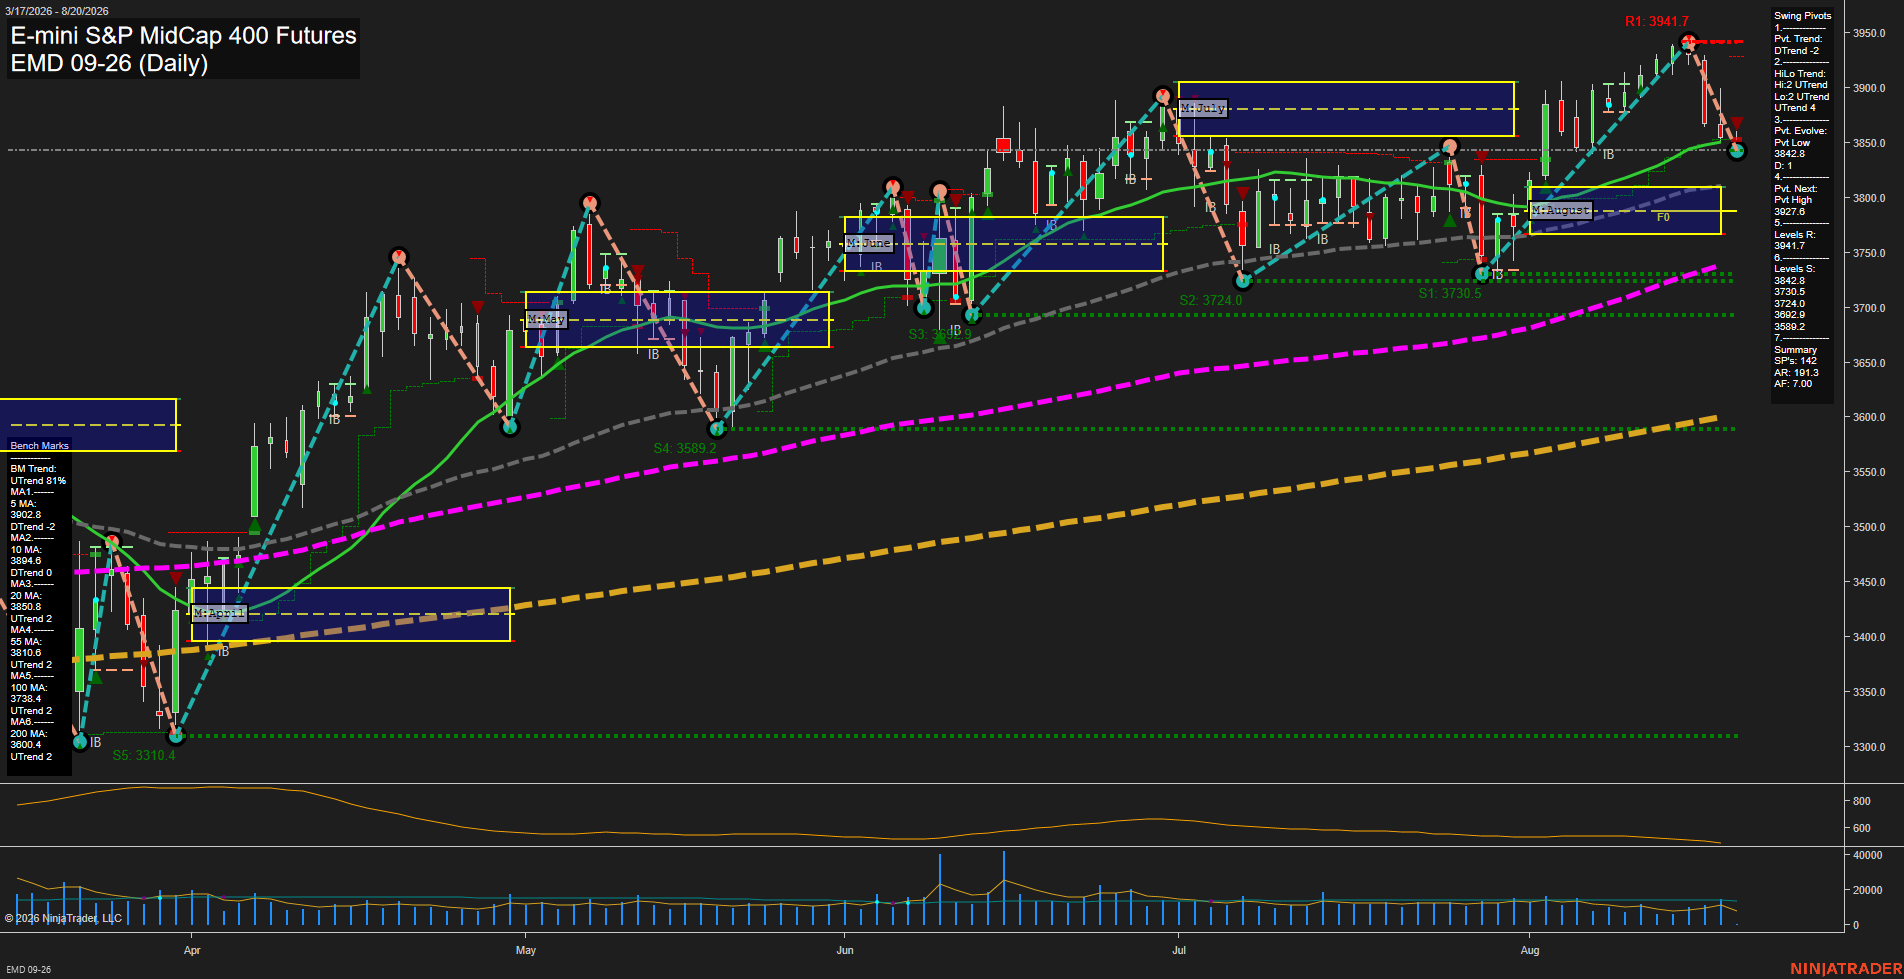
Task: Click the pivot low marker above S1: 3730.5
Action: 1483,273
